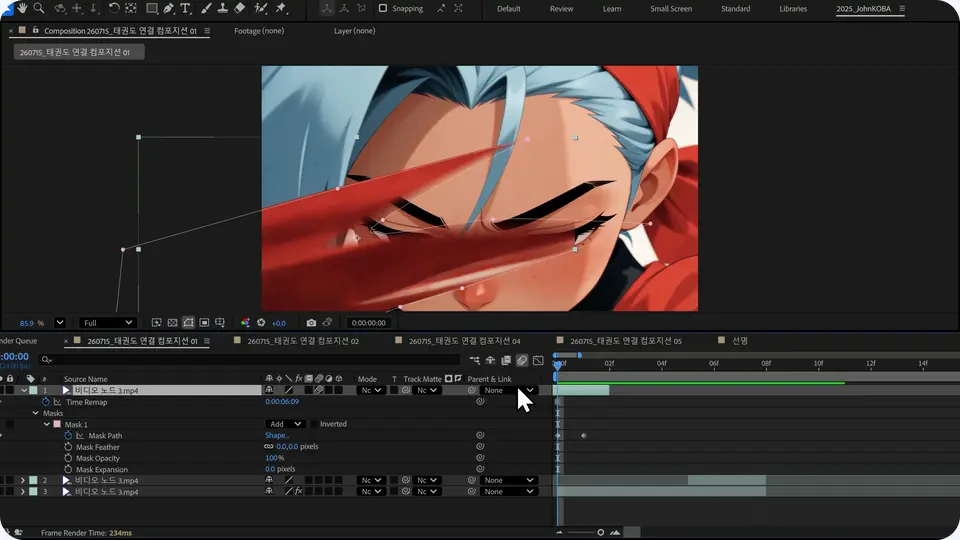Click the Time Remap value 0:00:06:09
The image size is (960, 540).
pyautogui.click(x=282, y=402)
